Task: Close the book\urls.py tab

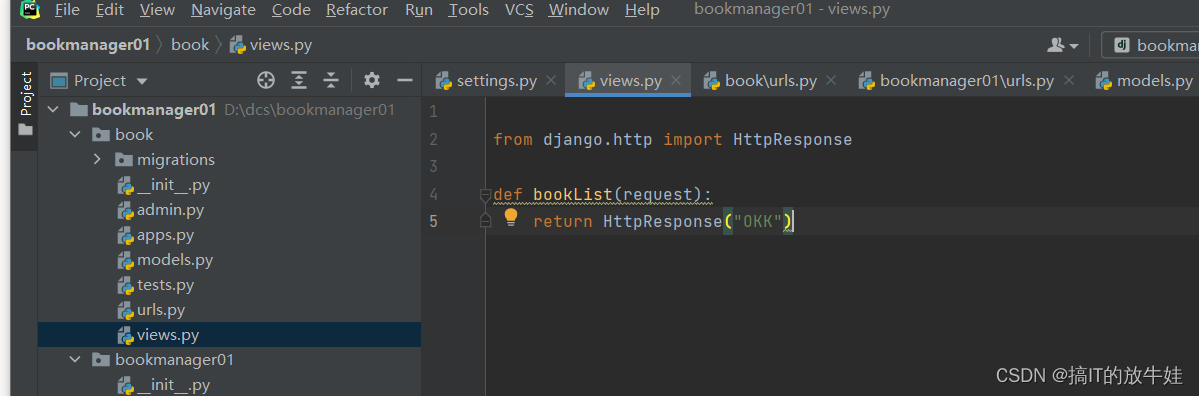Action: pos(831,80)
